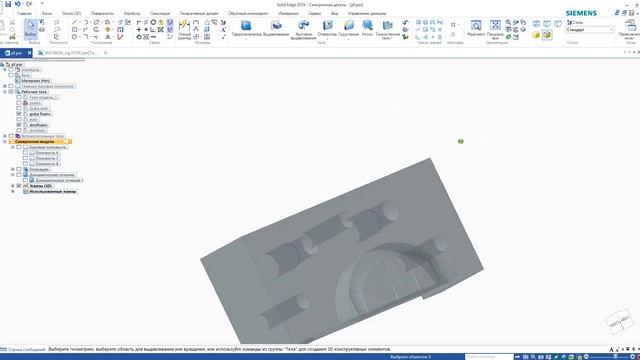Image resolution: width=640 pixels, height=360 pixels.
Task: Click the Save icon in quick access toolbar
Action: click(8, 4)
